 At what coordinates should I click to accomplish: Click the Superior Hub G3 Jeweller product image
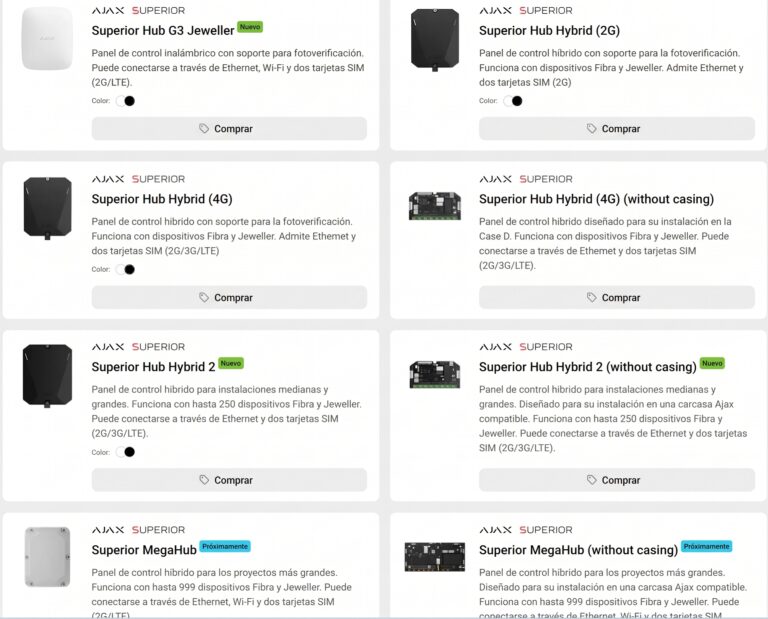47,38
